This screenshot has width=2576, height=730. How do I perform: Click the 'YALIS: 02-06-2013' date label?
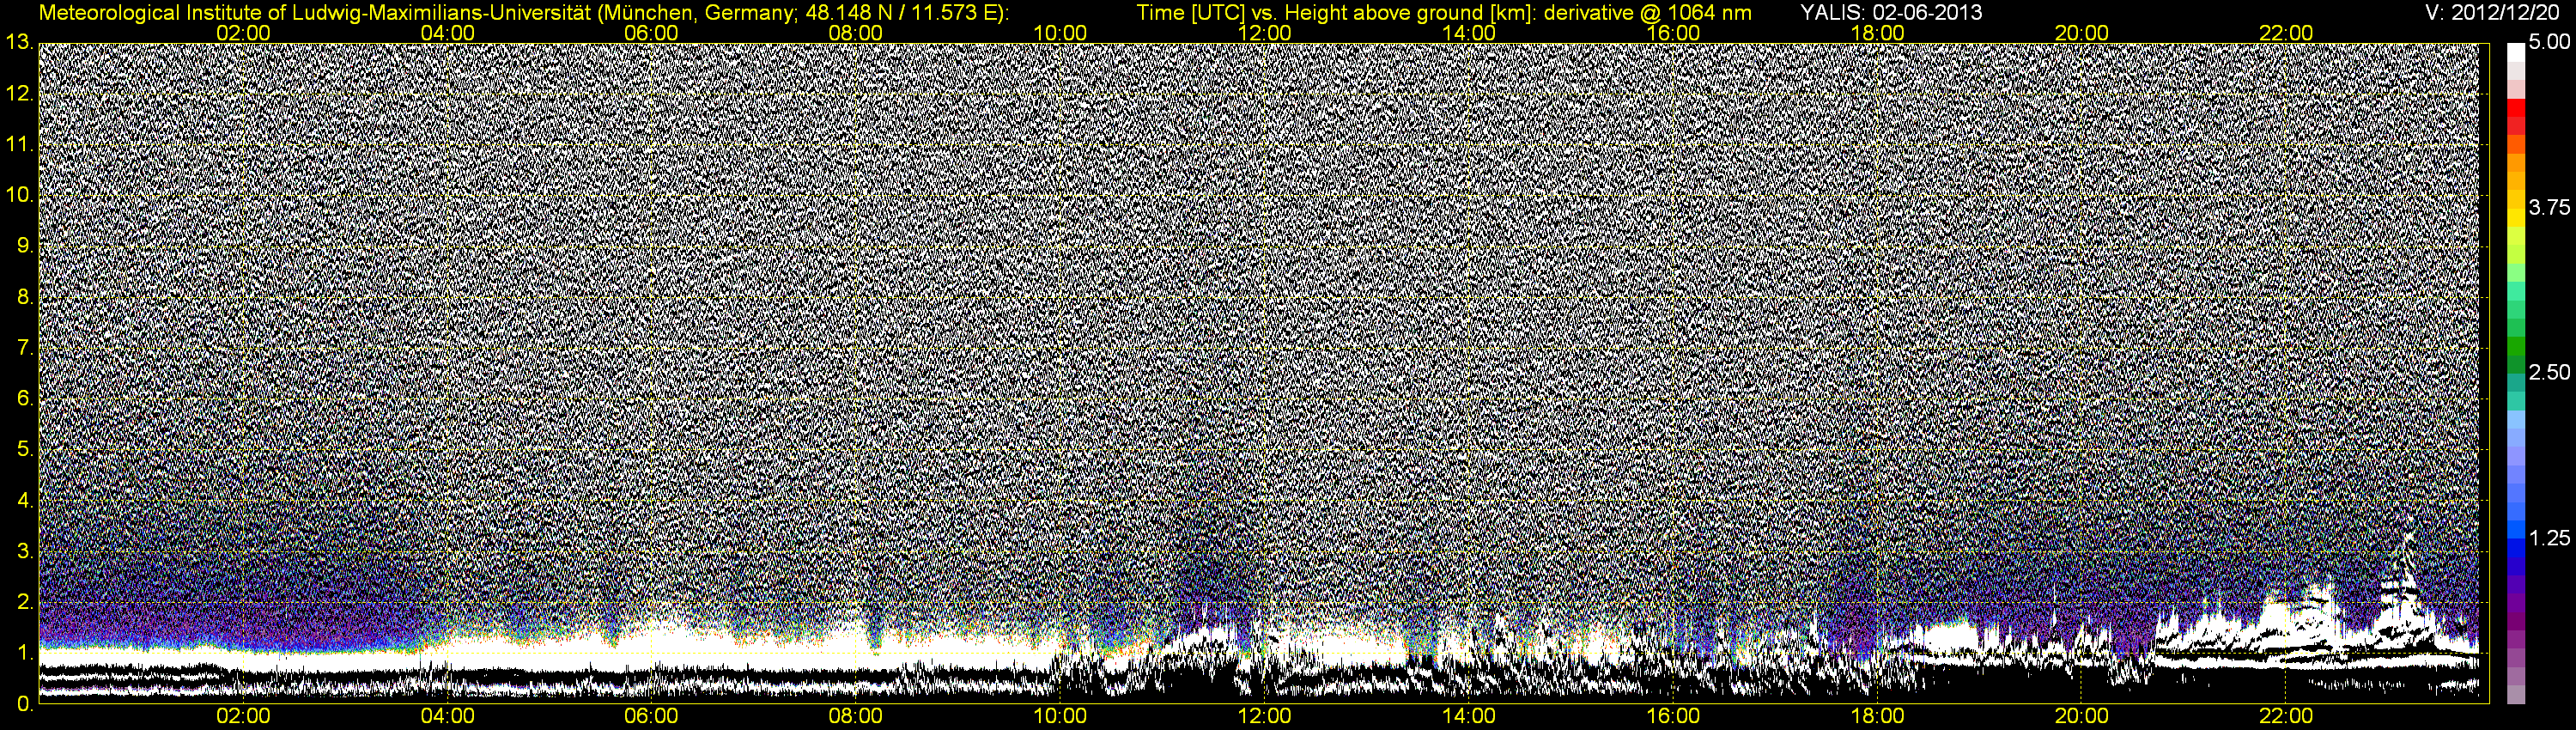tap(1891, 13)
